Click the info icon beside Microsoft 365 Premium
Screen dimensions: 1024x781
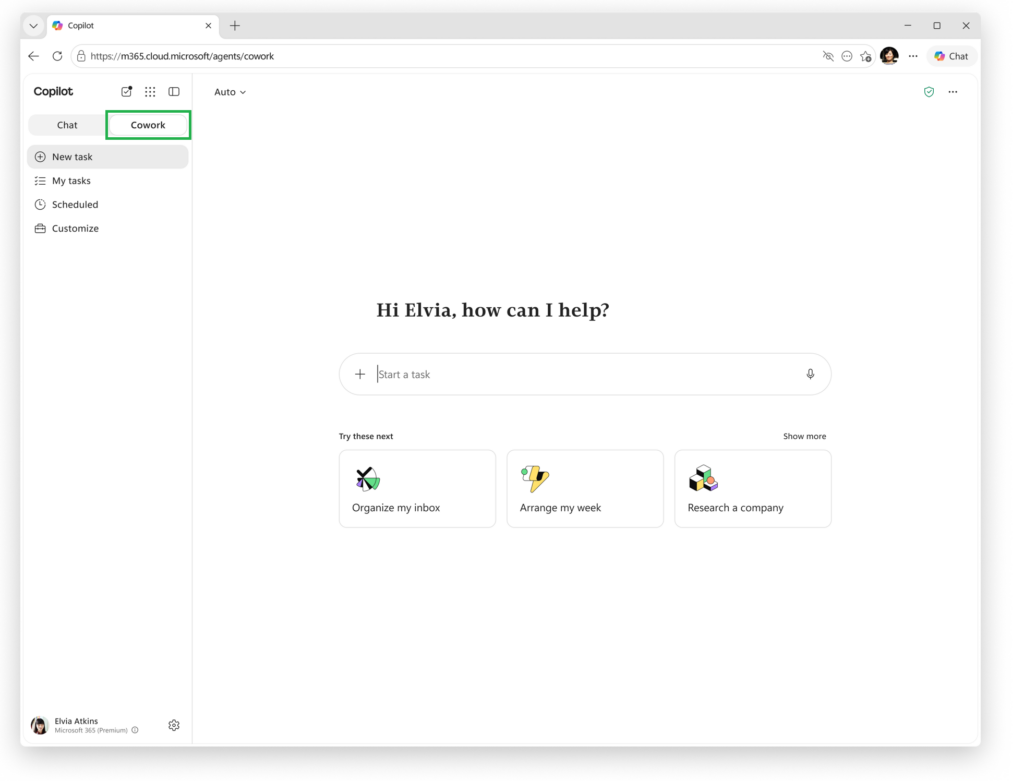coord(135,730)
